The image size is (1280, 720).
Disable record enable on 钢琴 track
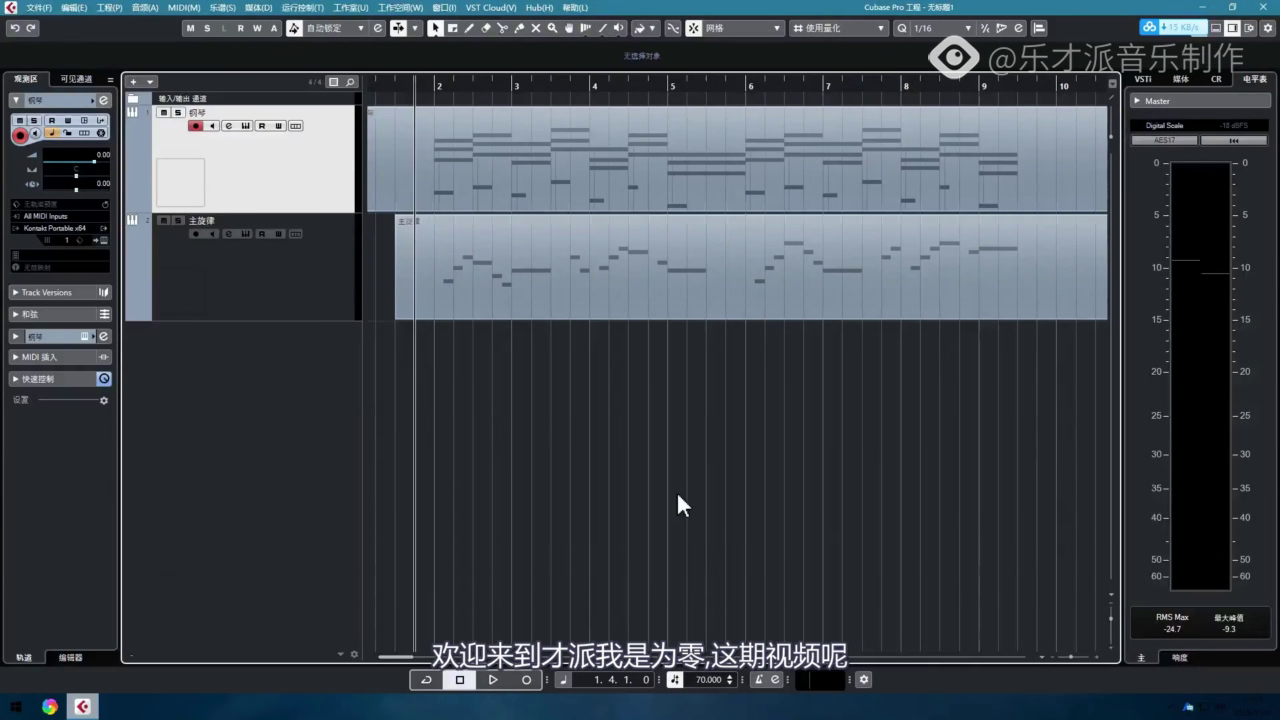[196, 126]
